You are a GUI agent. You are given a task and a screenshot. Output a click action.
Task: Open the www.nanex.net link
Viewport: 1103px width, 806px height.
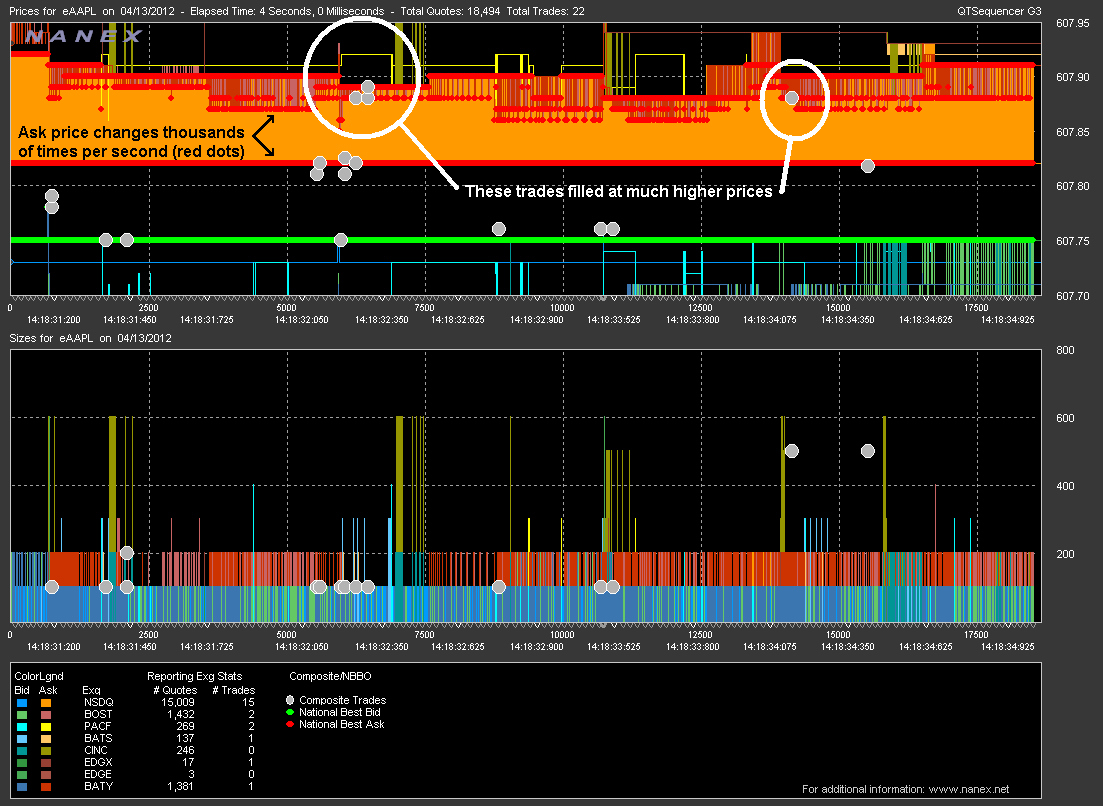[969, 789]
